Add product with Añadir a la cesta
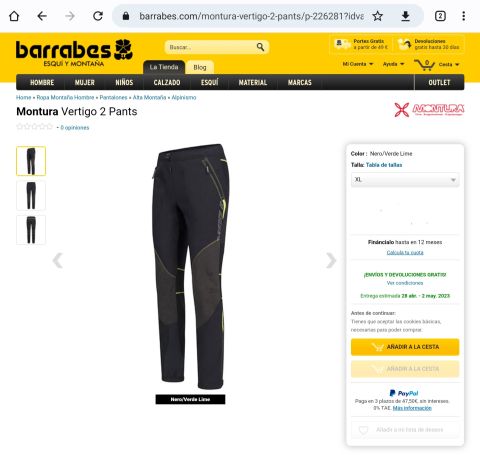The width and height of the screenshot is (480, 455). tap(405, 347)
